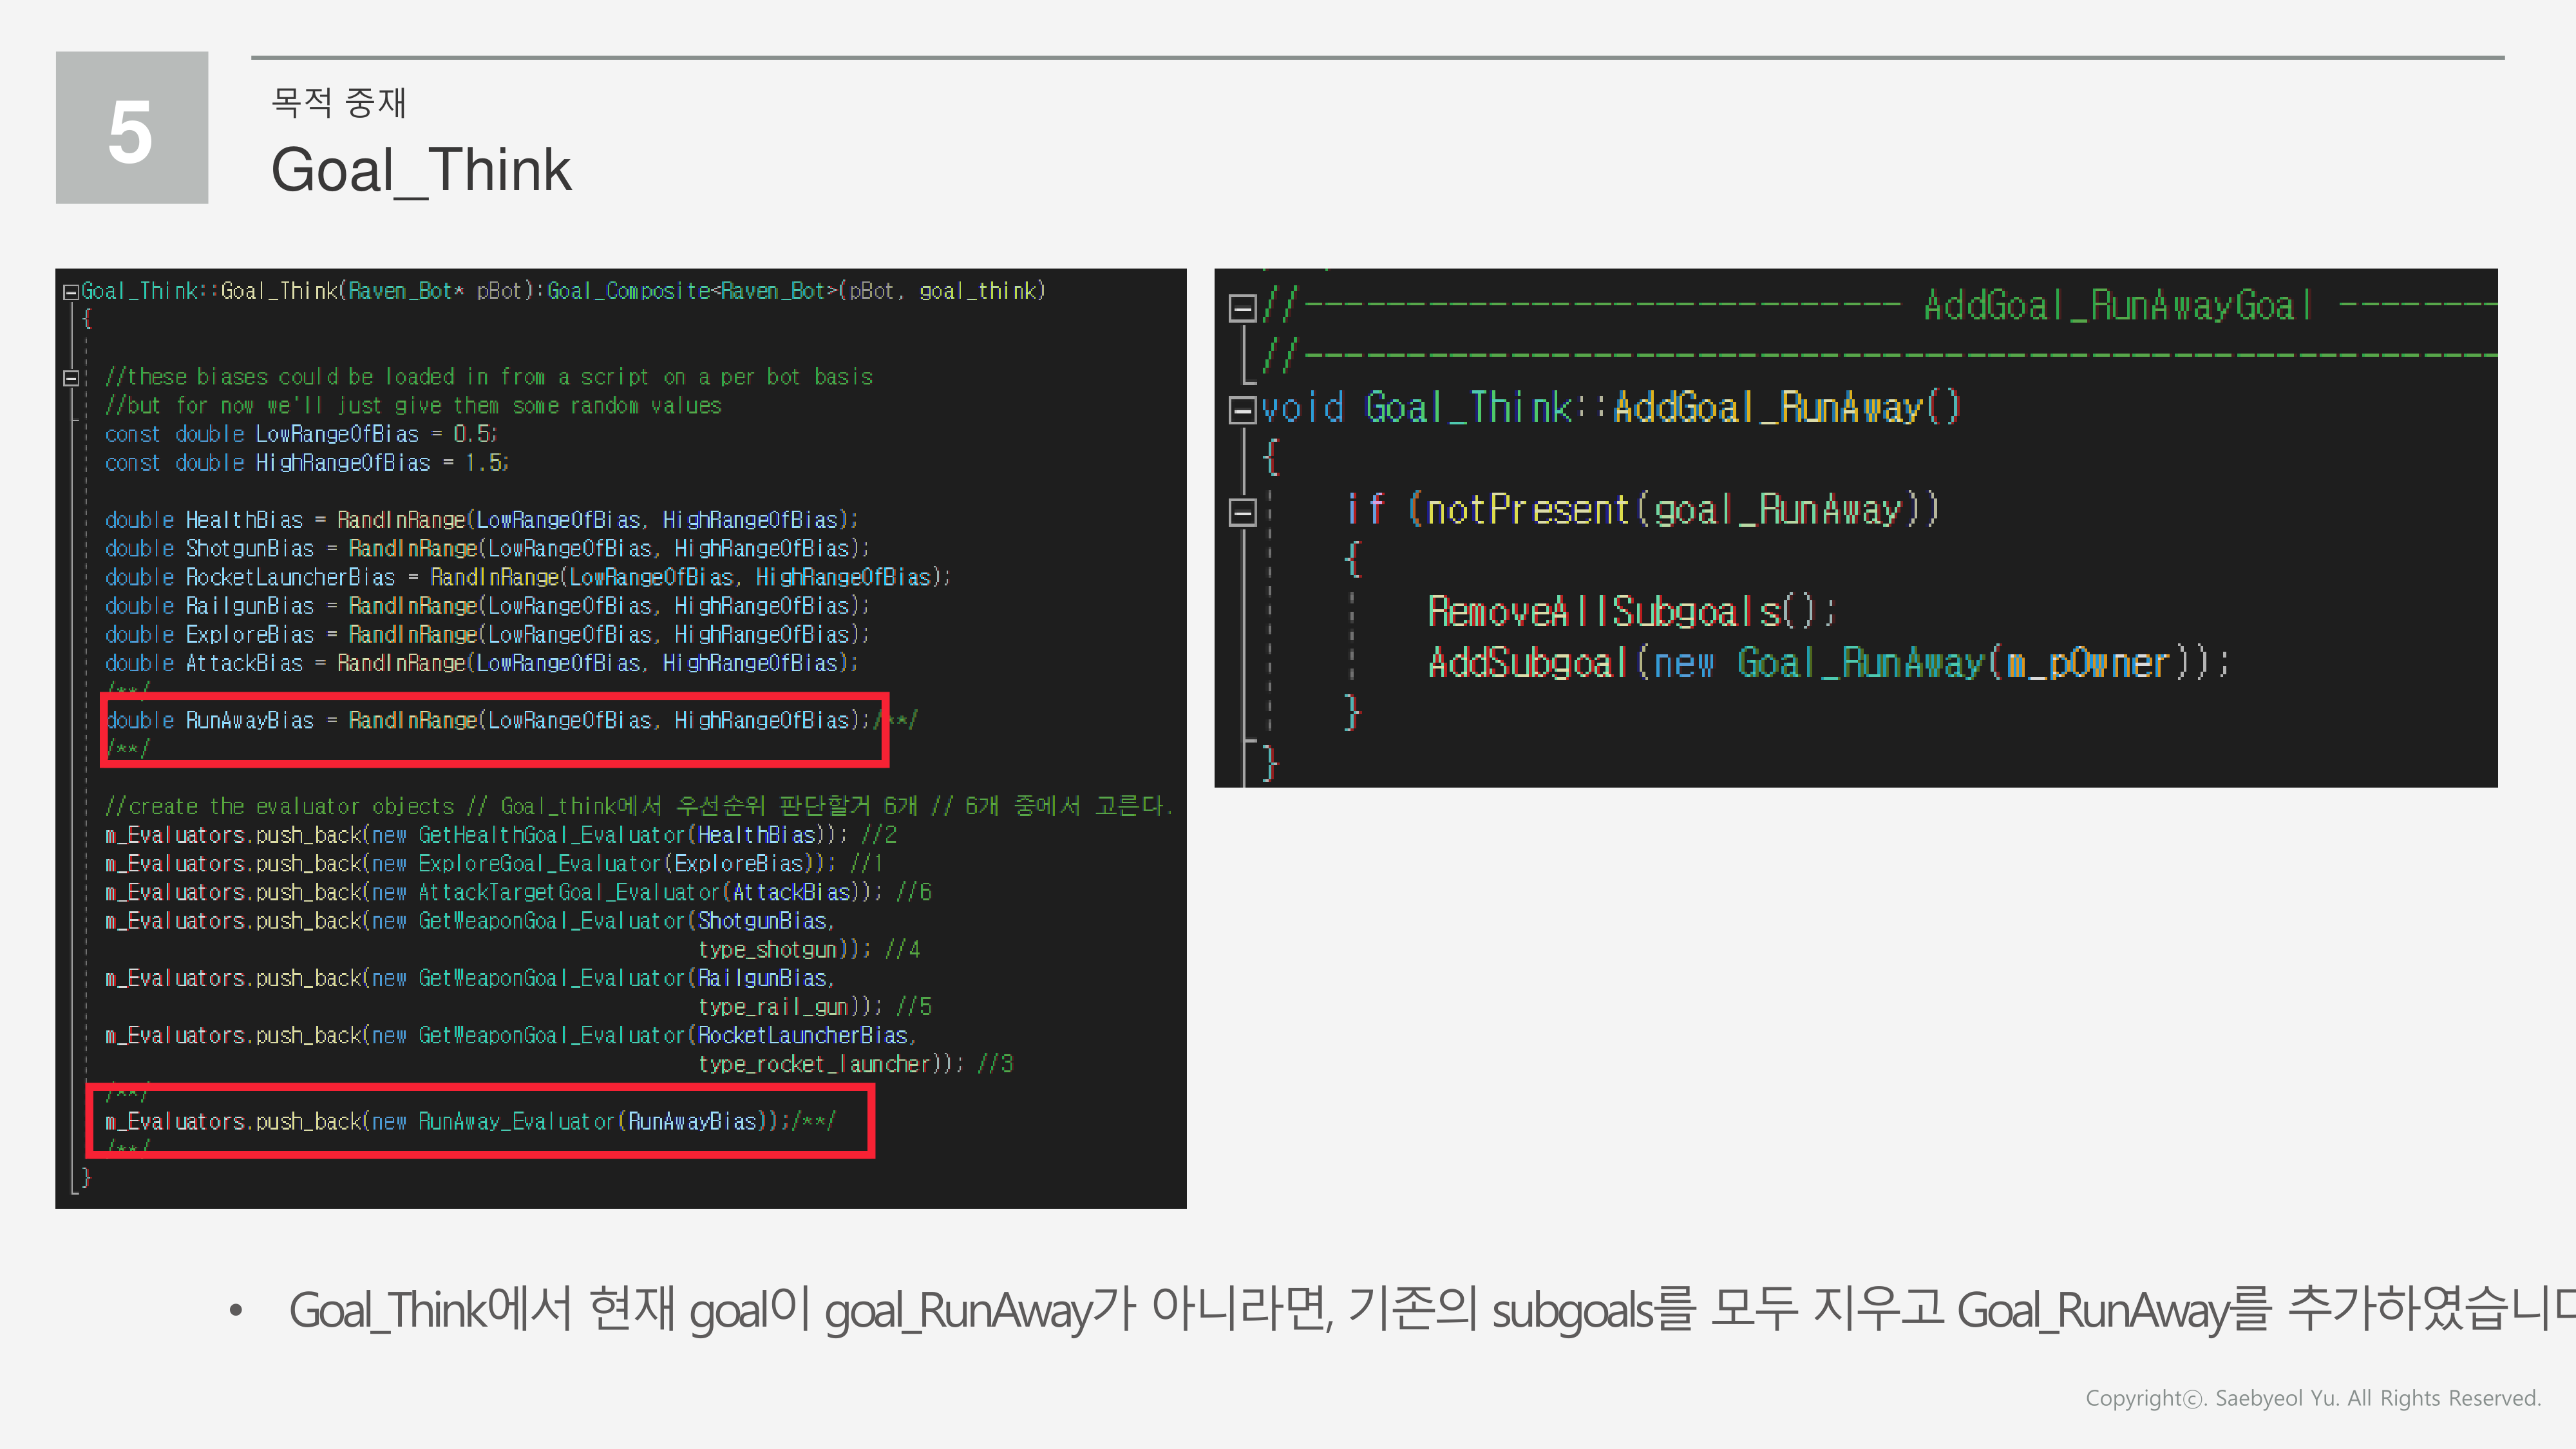Click the const double HighRangeOfBias line
Viewport: 2576px width, 1449px height.
click(305, 462)
